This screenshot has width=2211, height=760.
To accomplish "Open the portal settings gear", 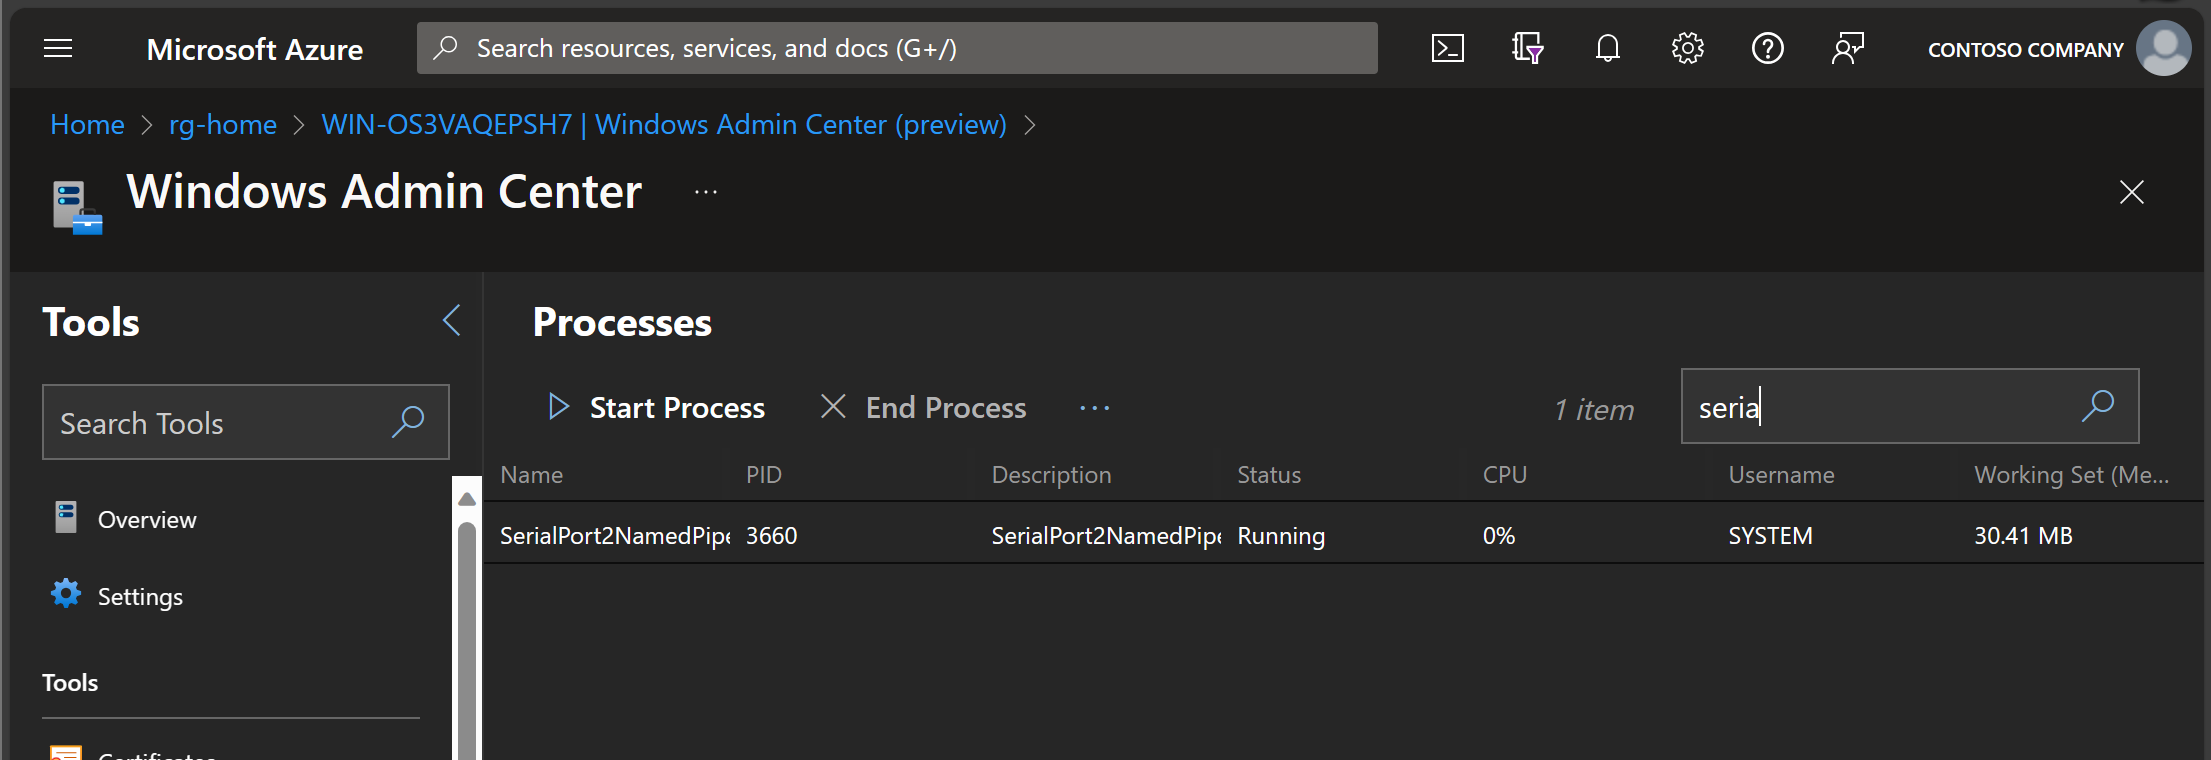I will pos(1687,48).
